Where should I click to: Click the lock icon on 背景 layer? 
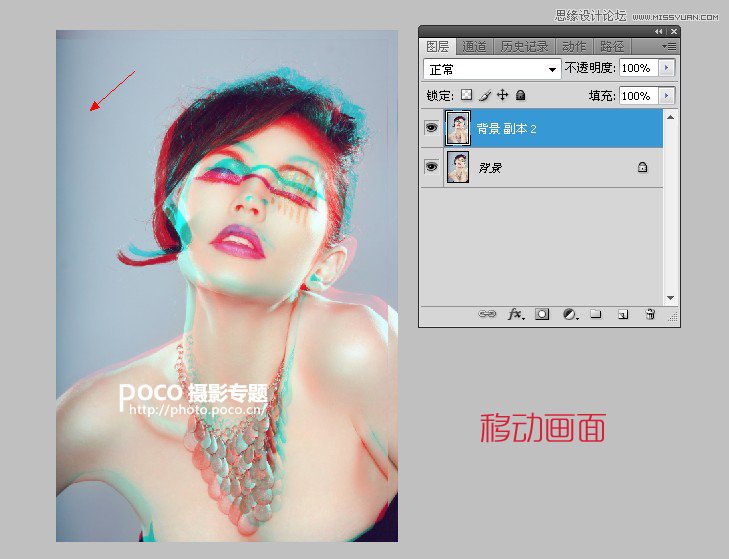(642, 167)
